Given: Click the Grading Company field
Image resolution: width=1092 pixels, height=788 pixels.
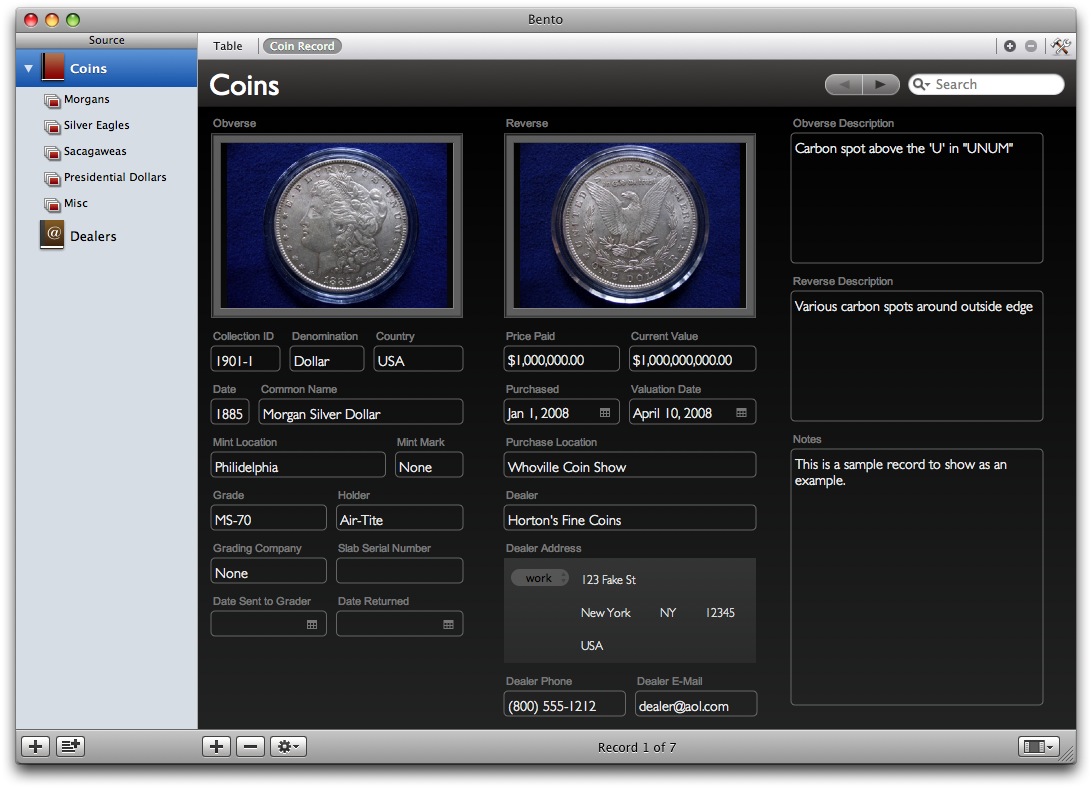Looking at the screenshot, I should [268, 571].
